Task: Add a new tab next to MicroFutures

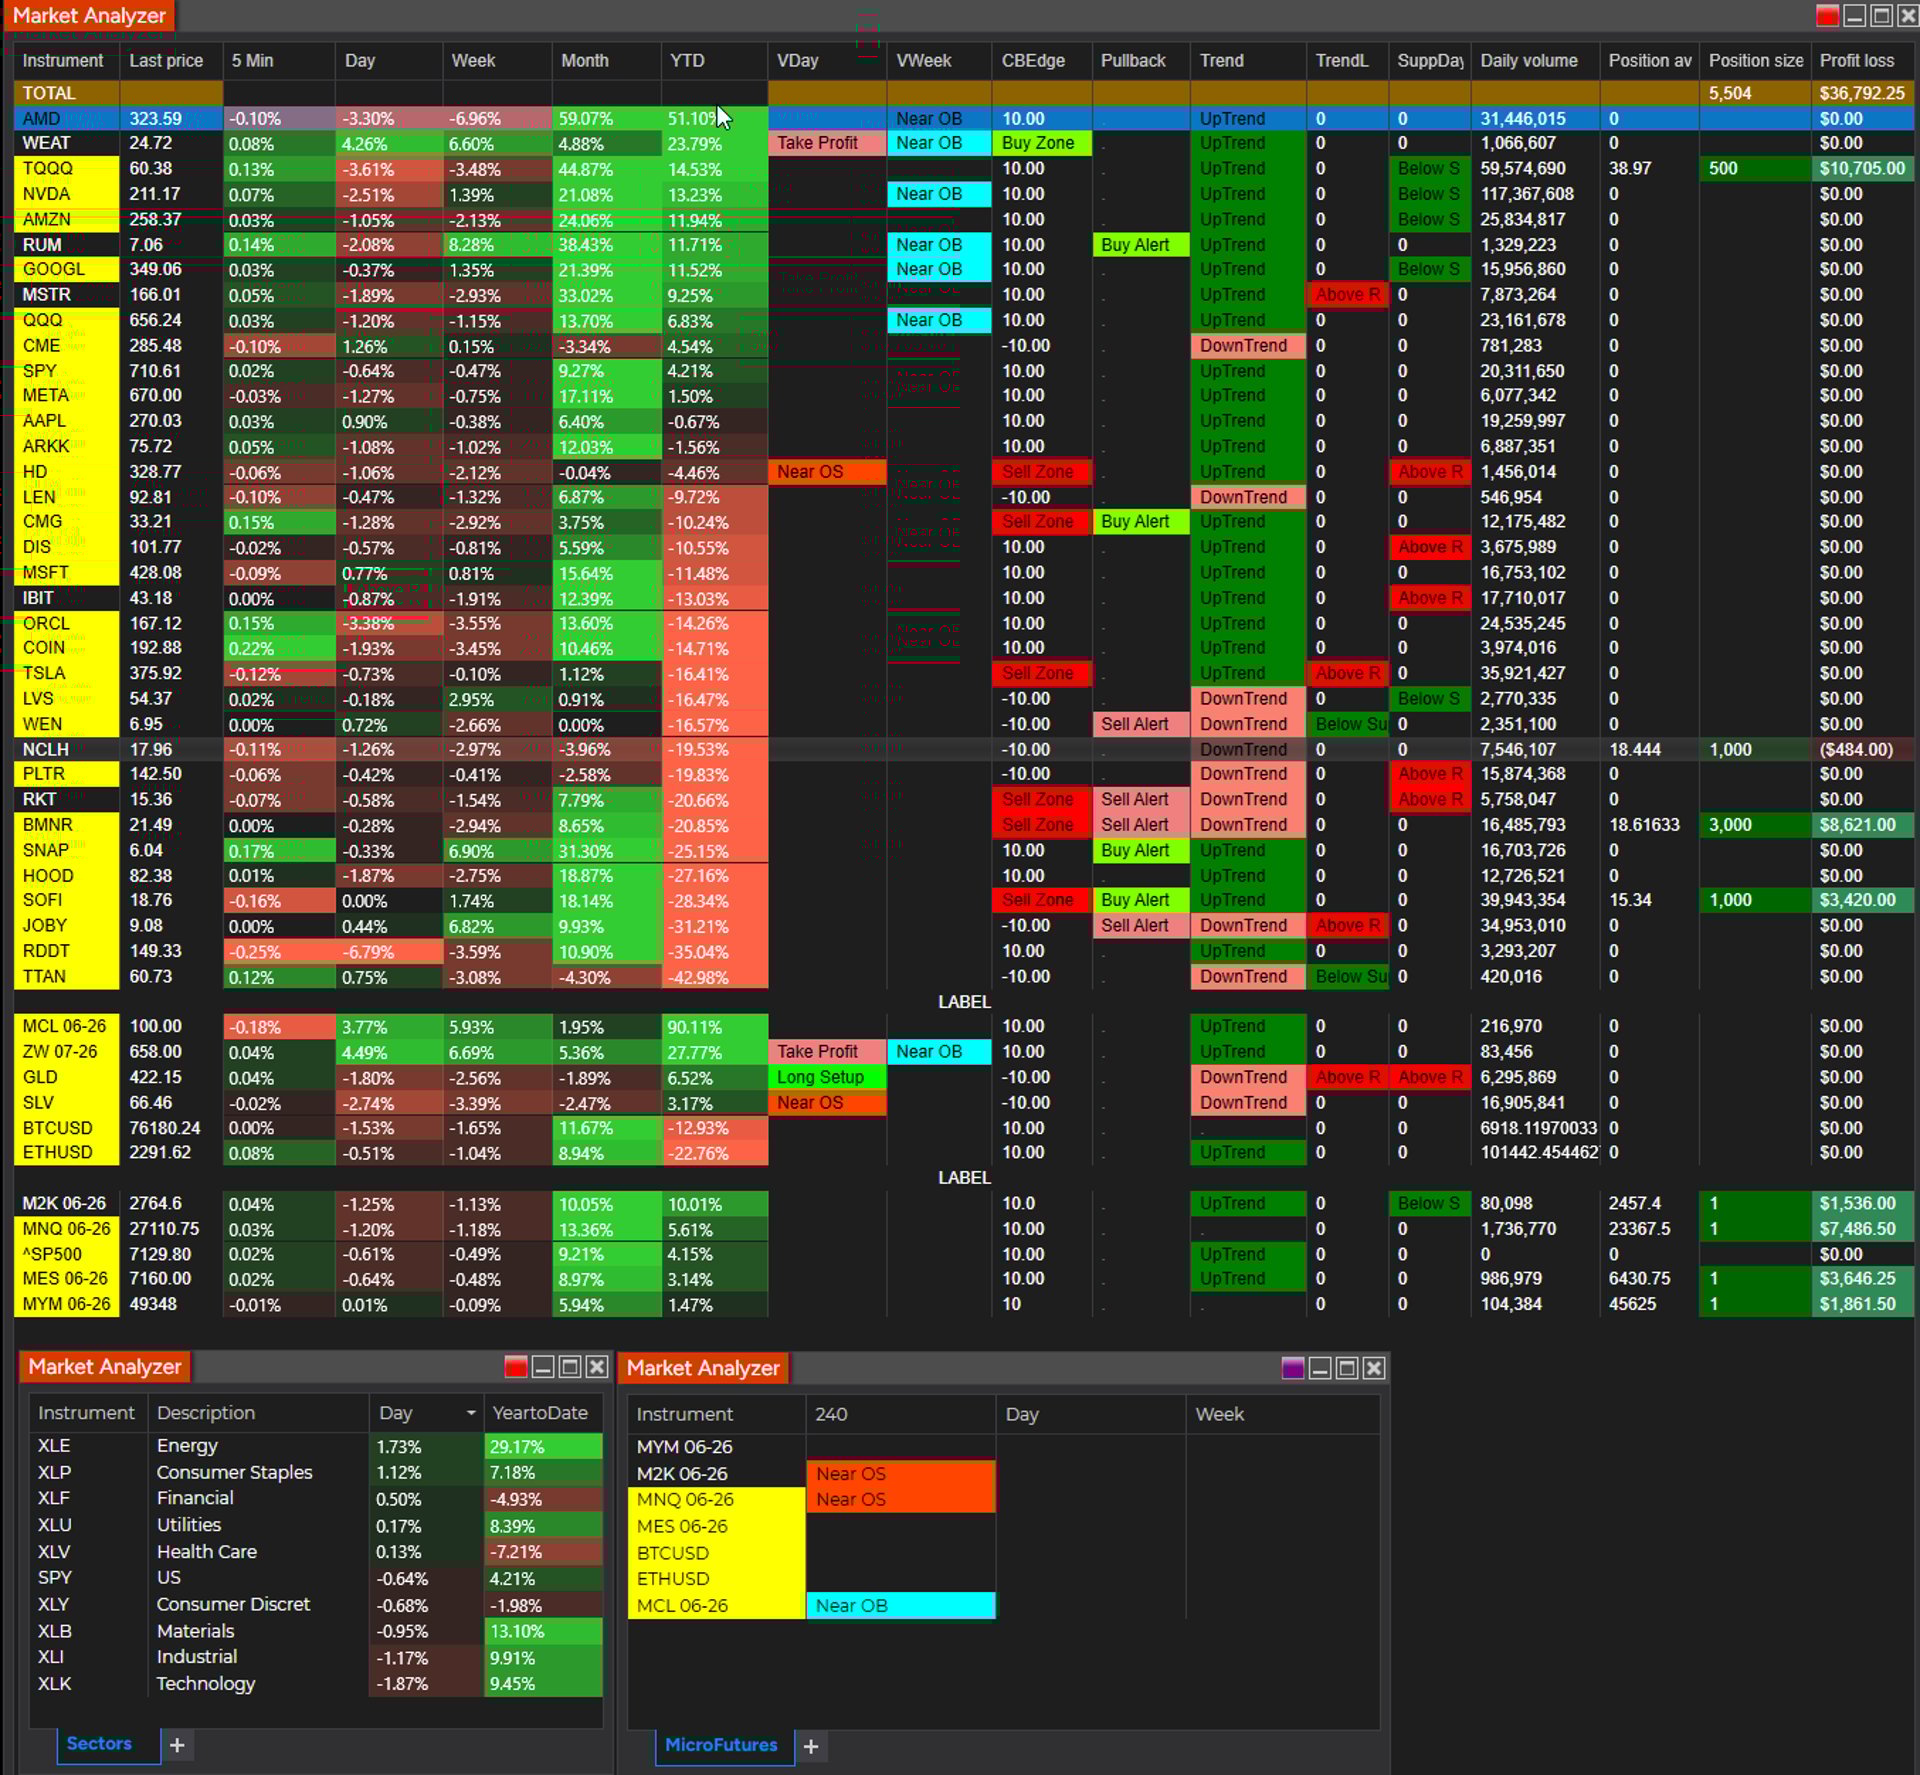Action: pos(811,1746)
